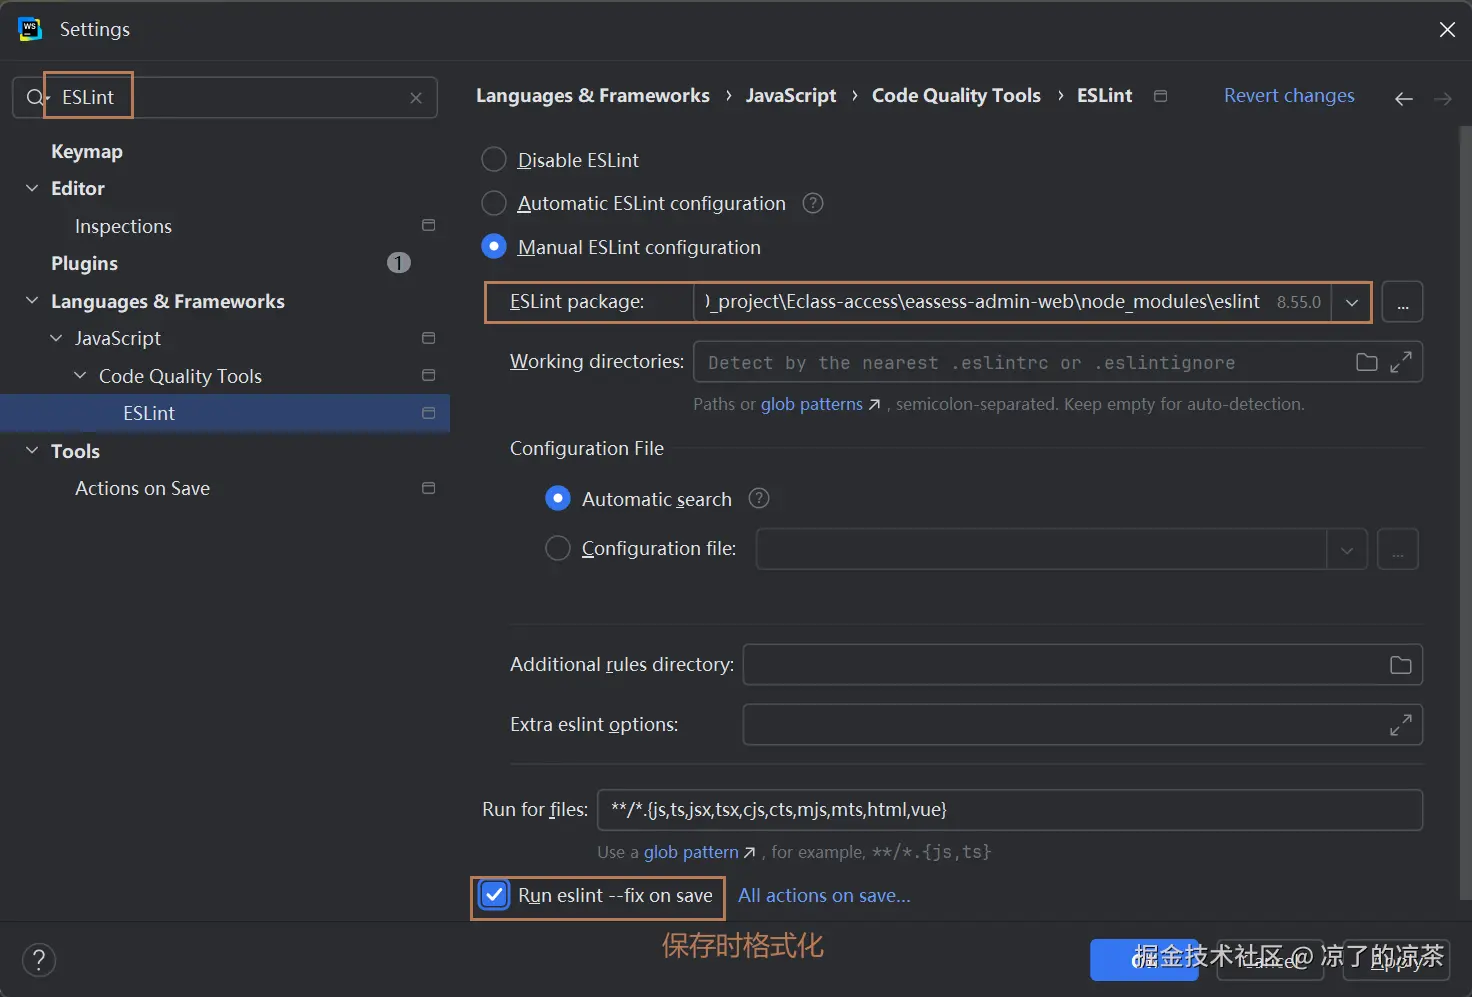Toggle Run eslint --fix on save
This screenshot has height=997, width=1472.
click(x=495, y=895)
